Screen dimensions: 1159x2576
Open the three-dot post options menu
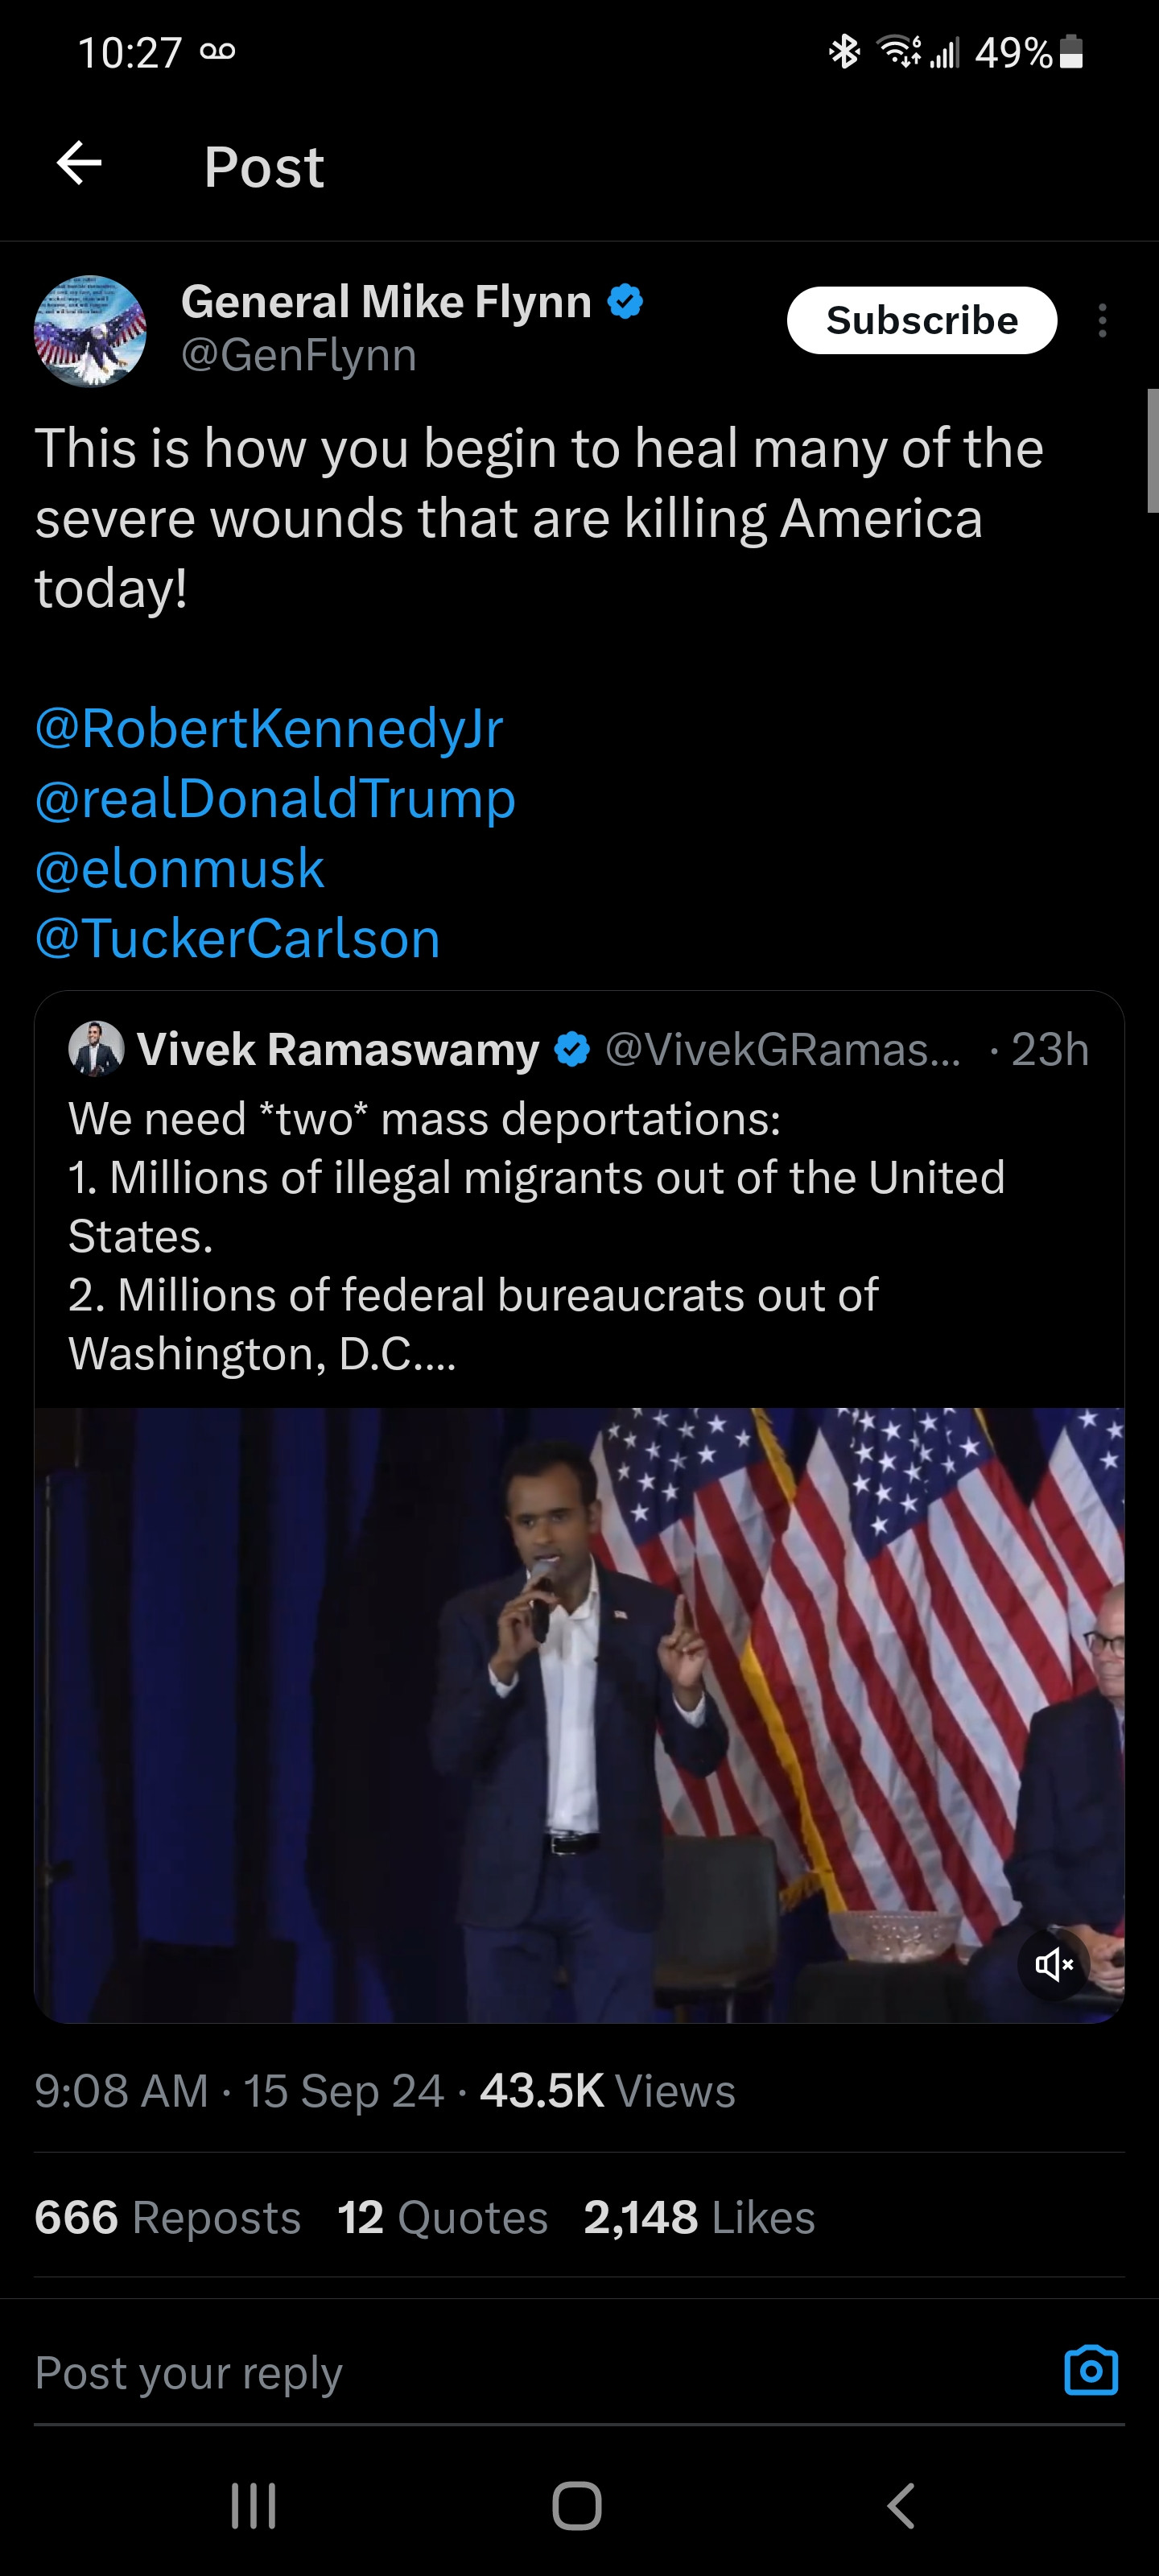tap(1102, 321)
